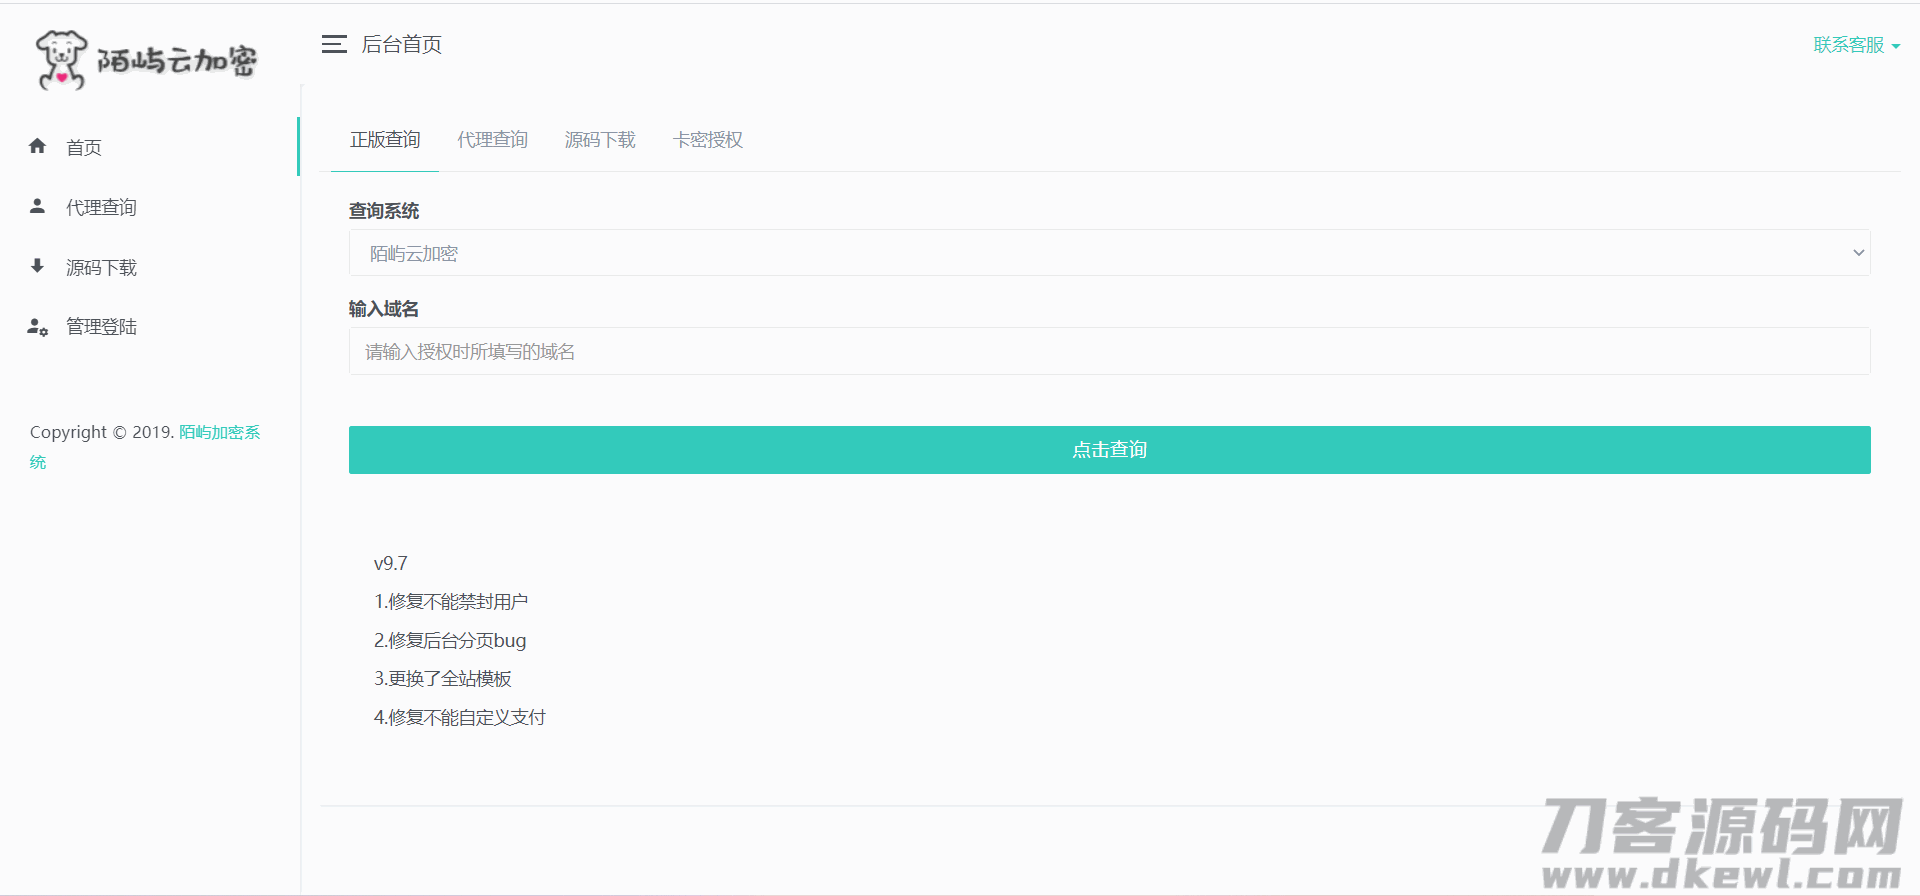Click the user-gear icon beside 管理登陆

coord(38,327)
